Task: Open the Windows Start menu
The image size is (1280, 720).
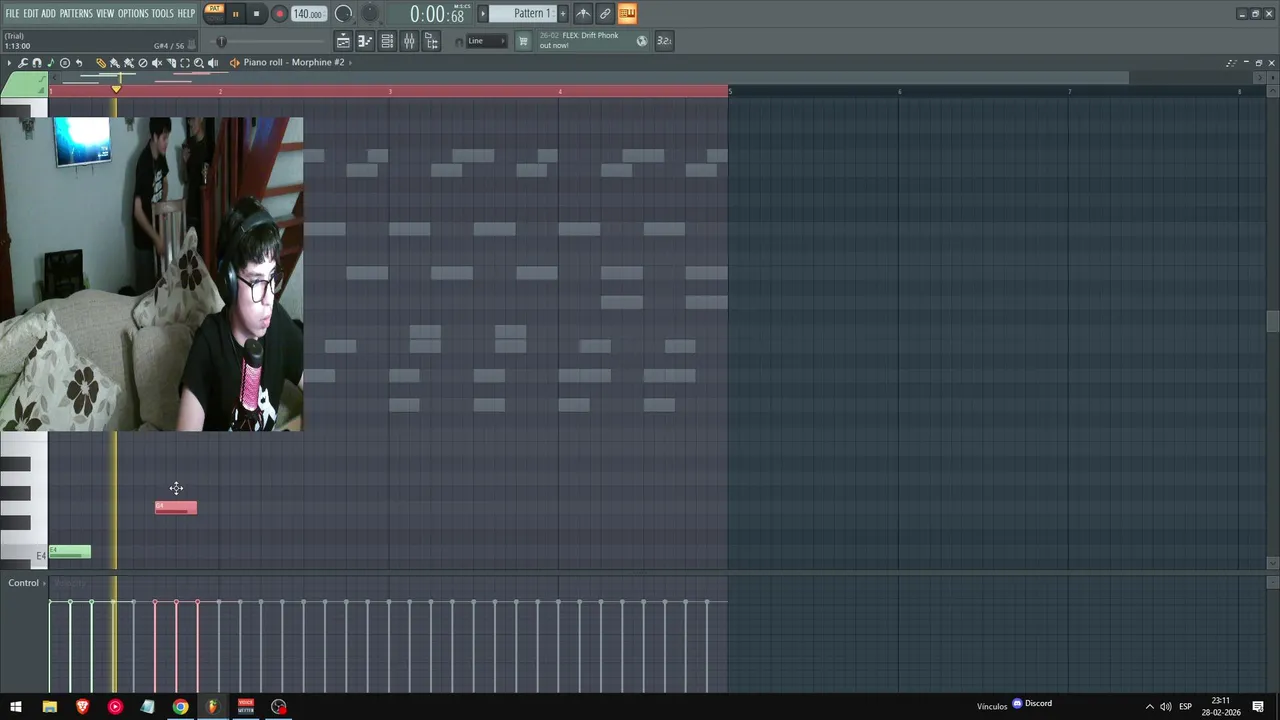Action: pyautogui.click(x=16, y=707)
